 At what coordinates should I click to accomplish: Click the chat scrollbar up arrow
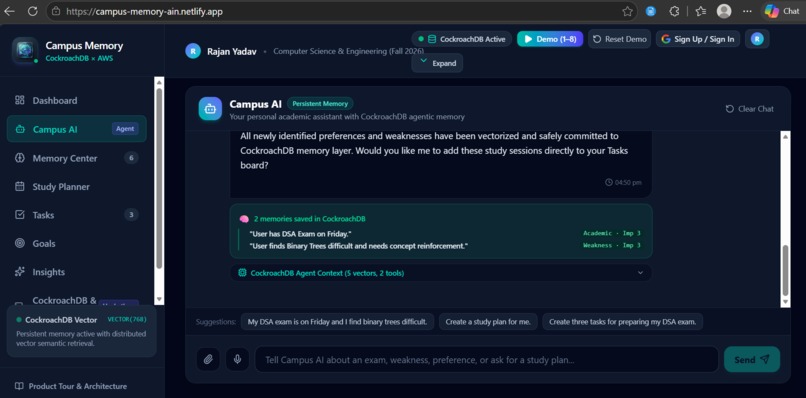point(785,136)
